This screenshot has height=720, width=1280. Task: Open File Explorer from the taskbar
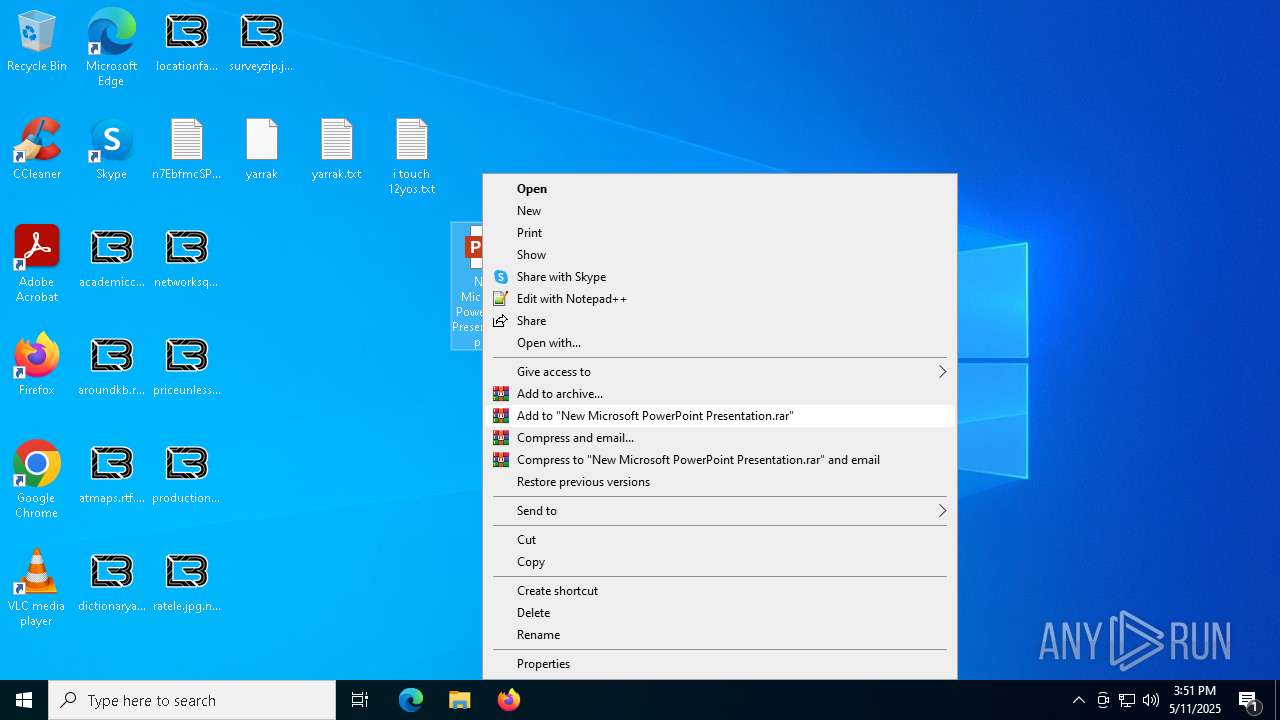pyautogui.click(x=460, y=700)
